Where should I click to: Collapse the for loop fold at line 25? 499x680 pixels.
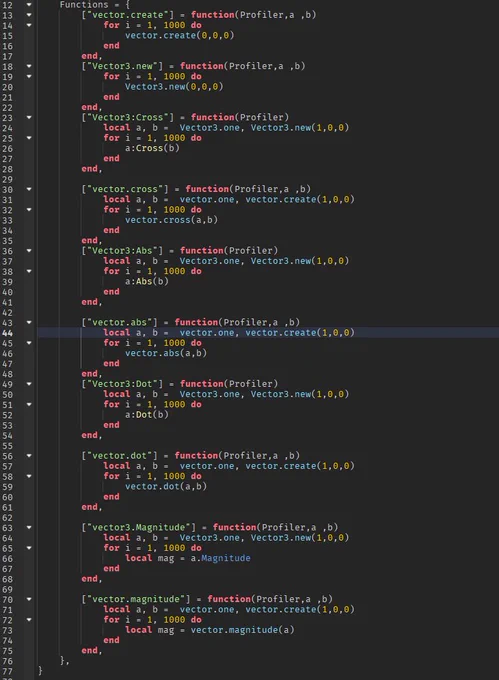coord(29,138)
